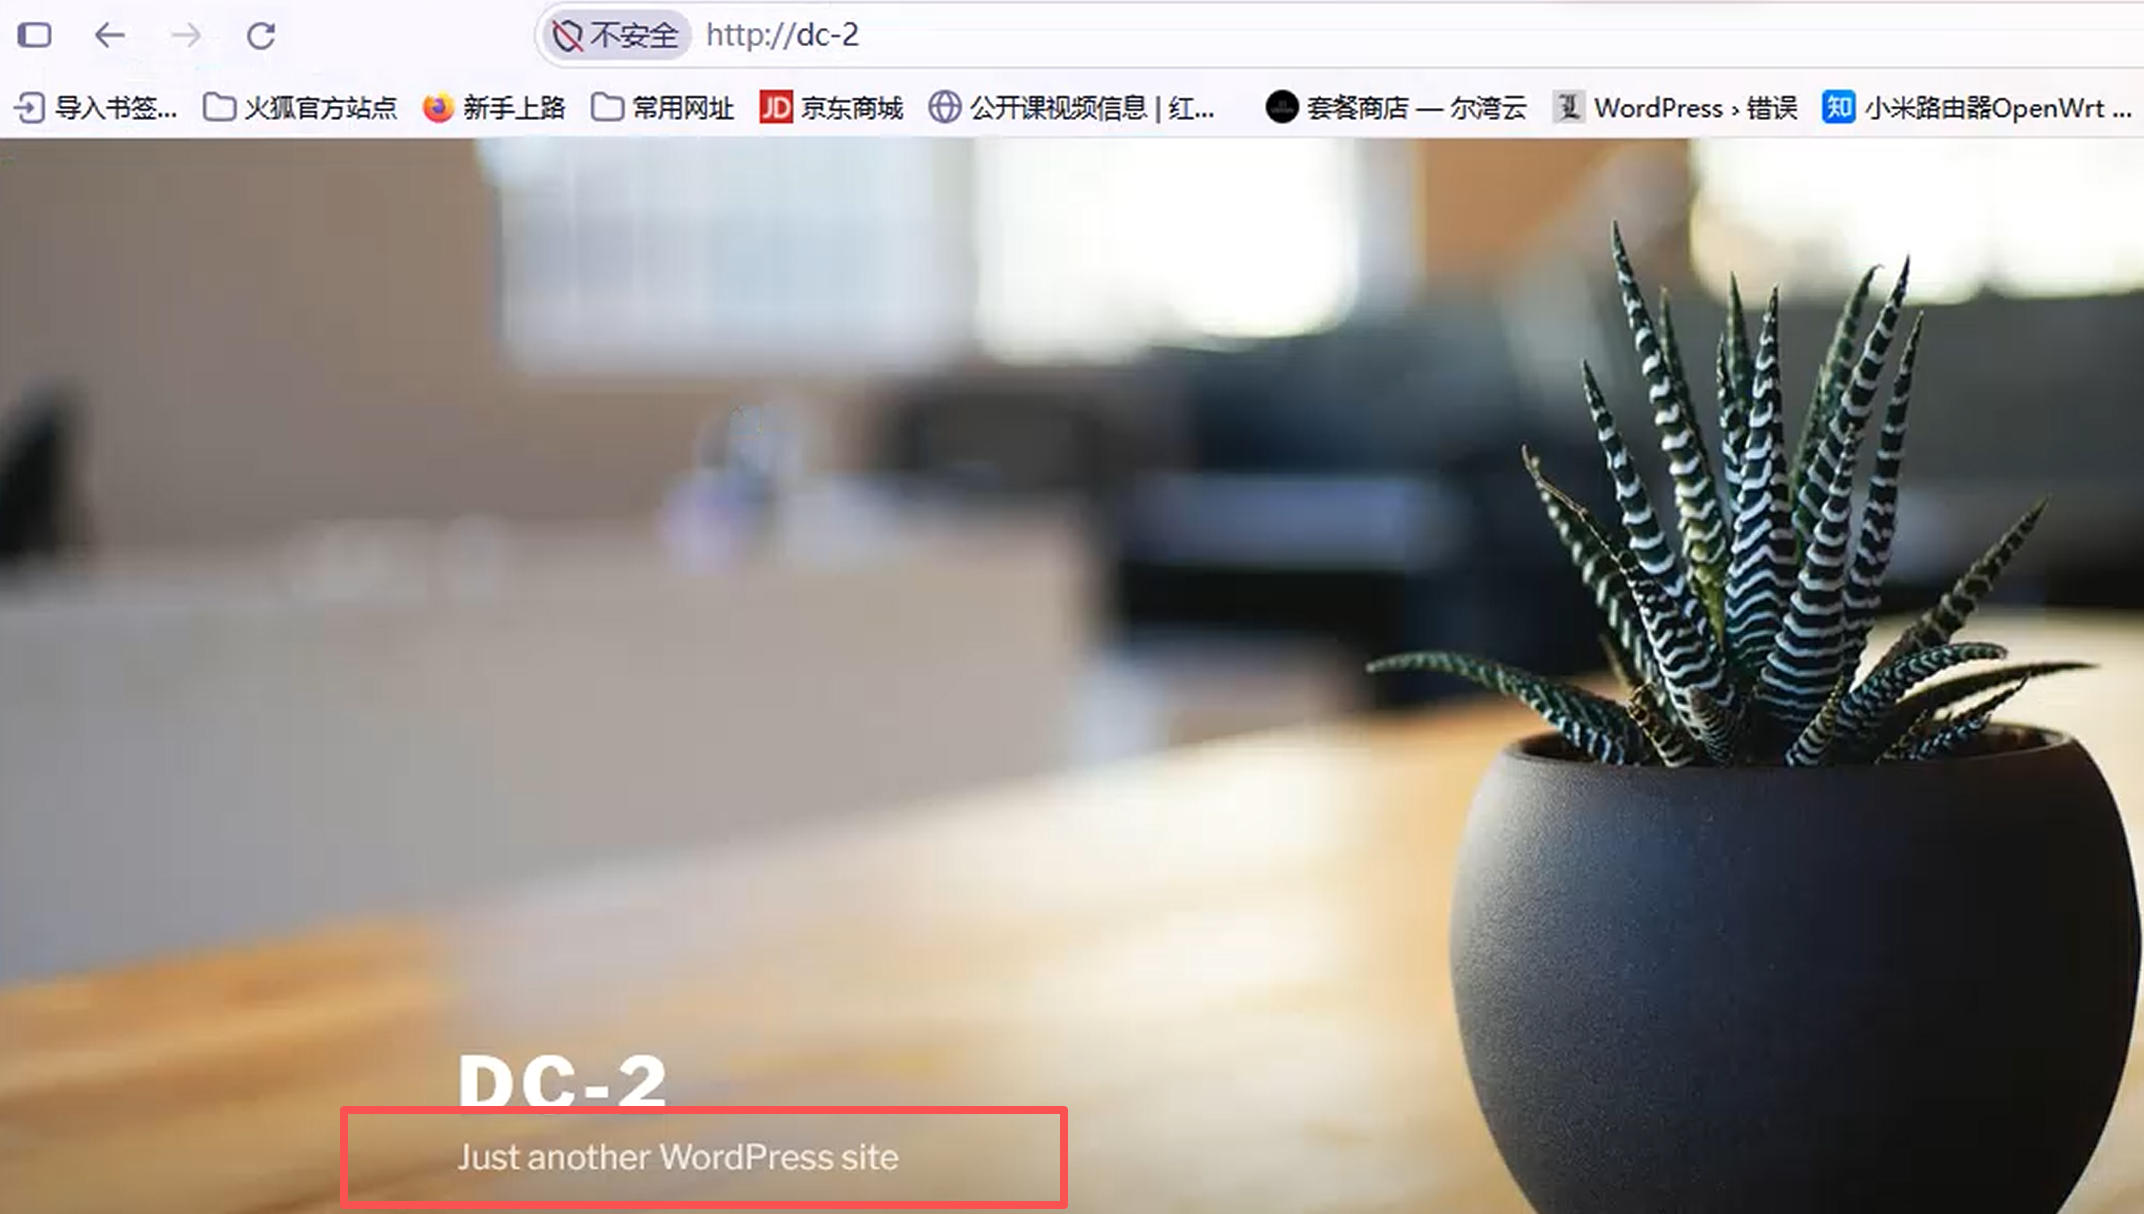Open the 不安全 security indicator
The height and width of the screenshot is (1214, 2144).
click(x=615, y=36)
